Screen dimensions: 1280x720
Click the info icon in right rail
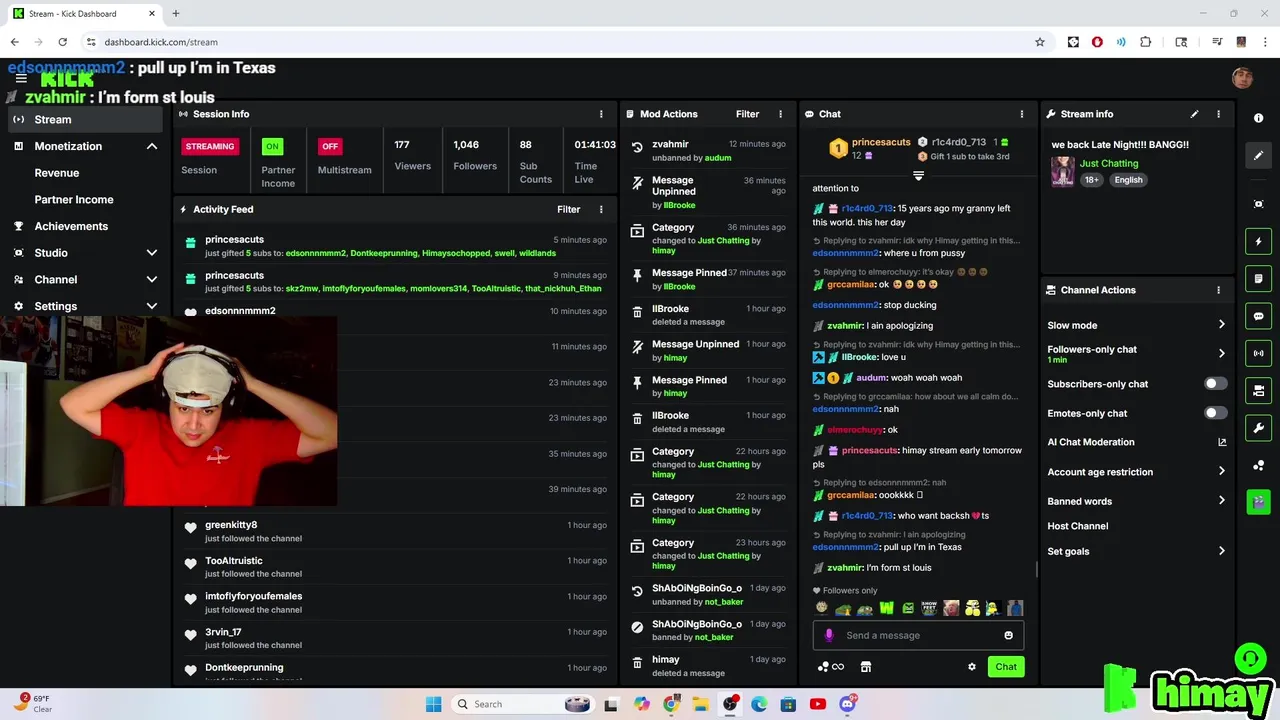point(1258,118)
